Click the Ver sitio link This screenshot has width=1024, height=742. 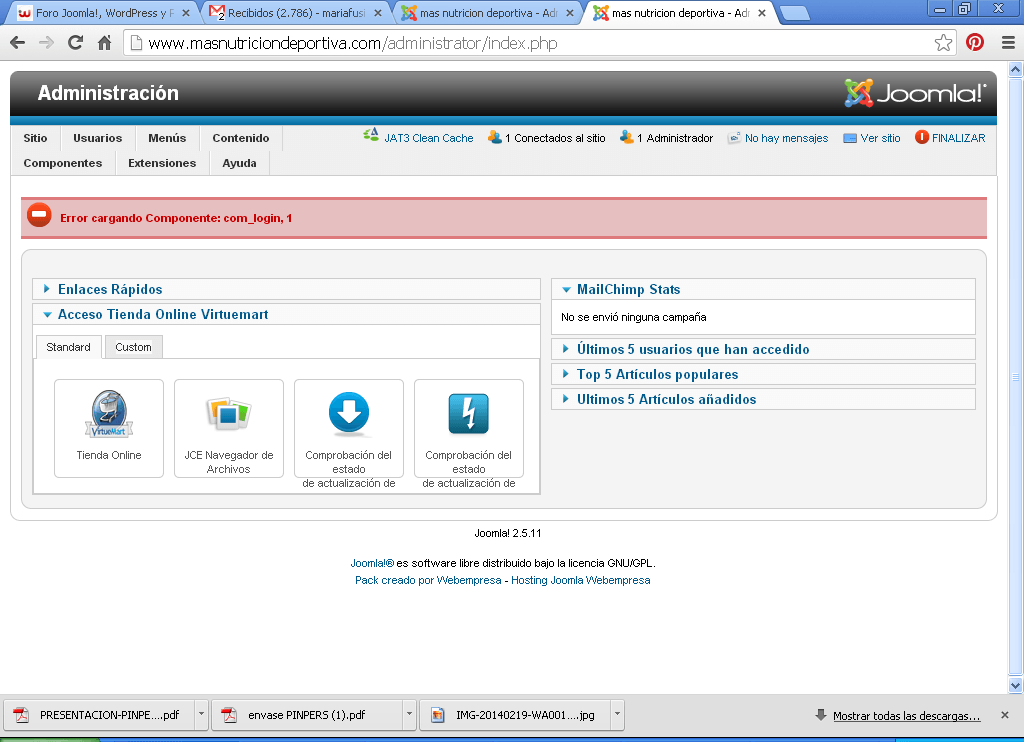[x=880, y=138]
